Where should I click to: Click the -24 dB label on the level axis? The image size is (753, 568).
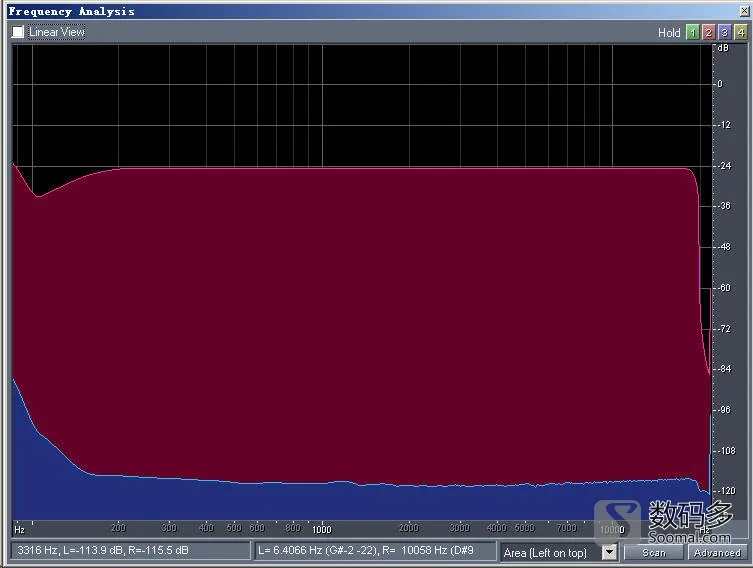pos(724,166)
